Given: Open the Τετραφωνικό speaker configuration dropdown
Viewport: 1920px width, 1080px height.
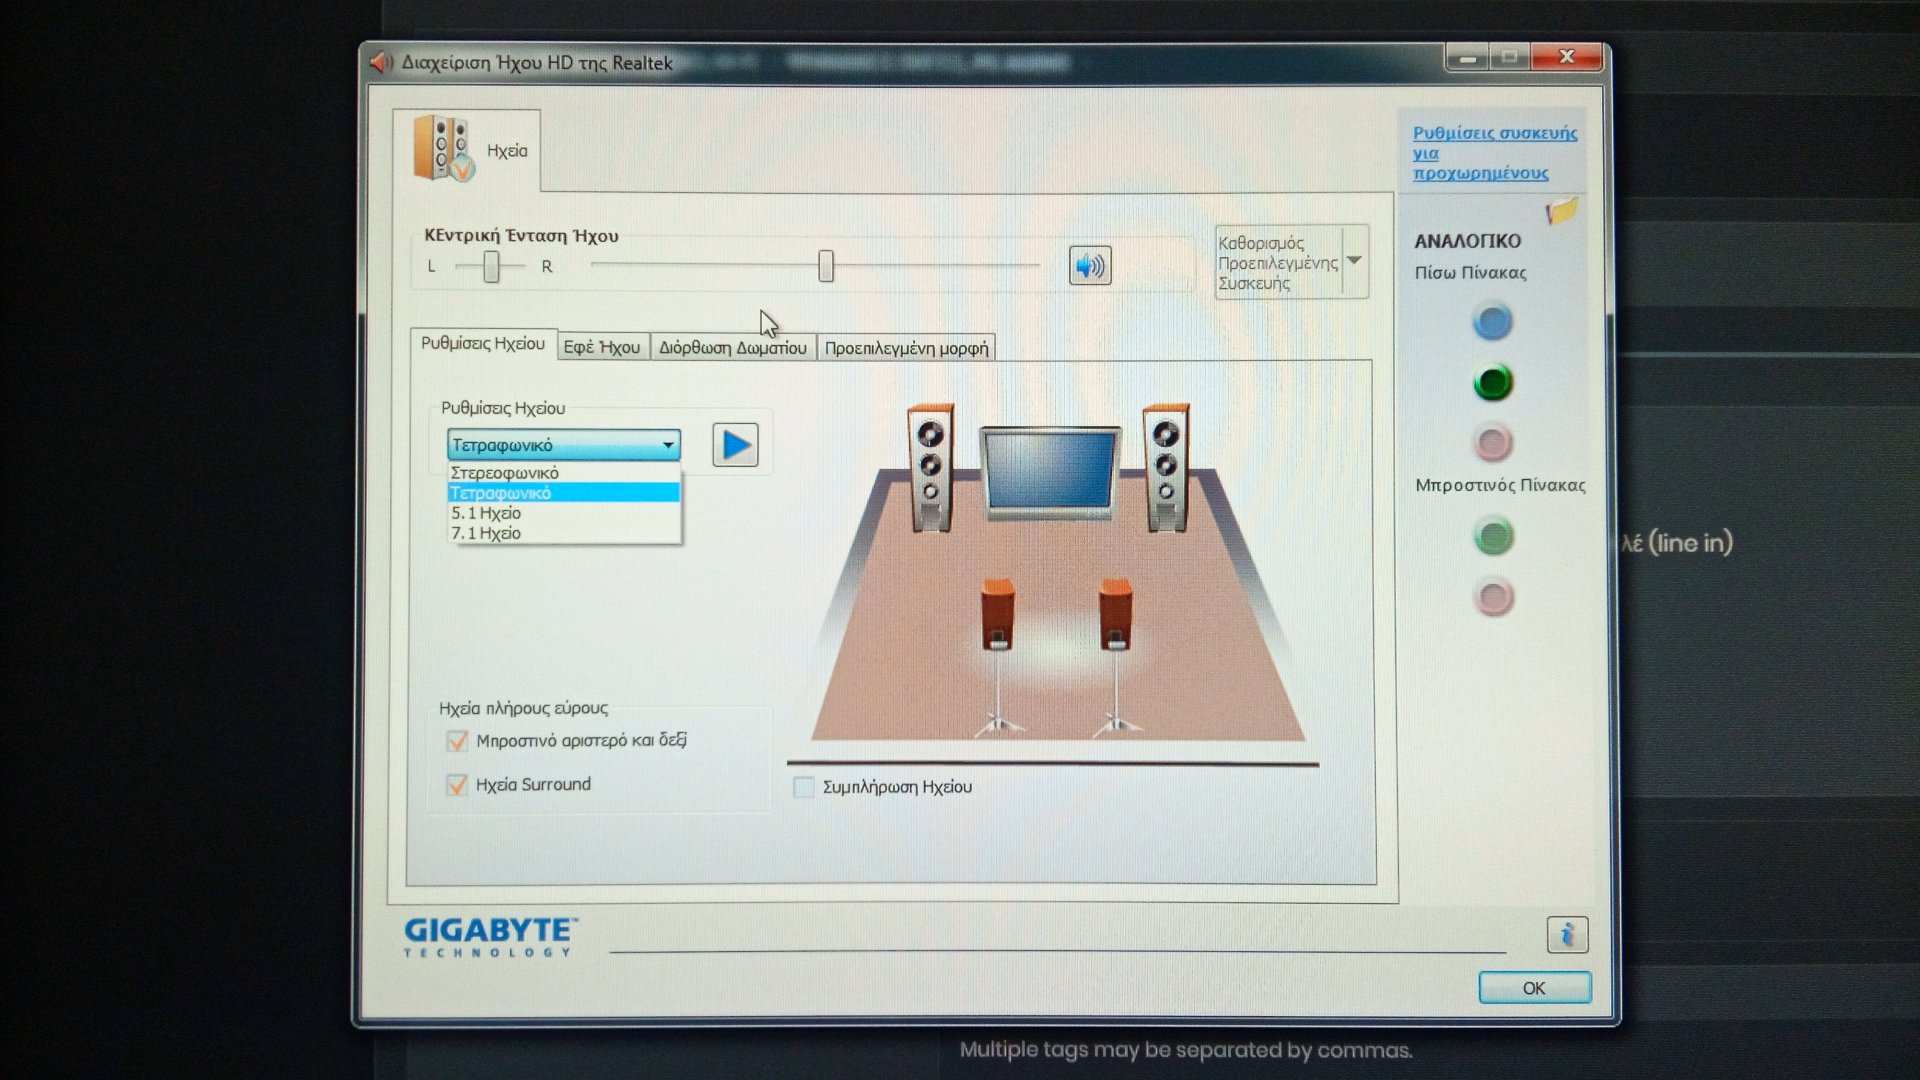Looking at the screenshot, I should coord(563,445).
